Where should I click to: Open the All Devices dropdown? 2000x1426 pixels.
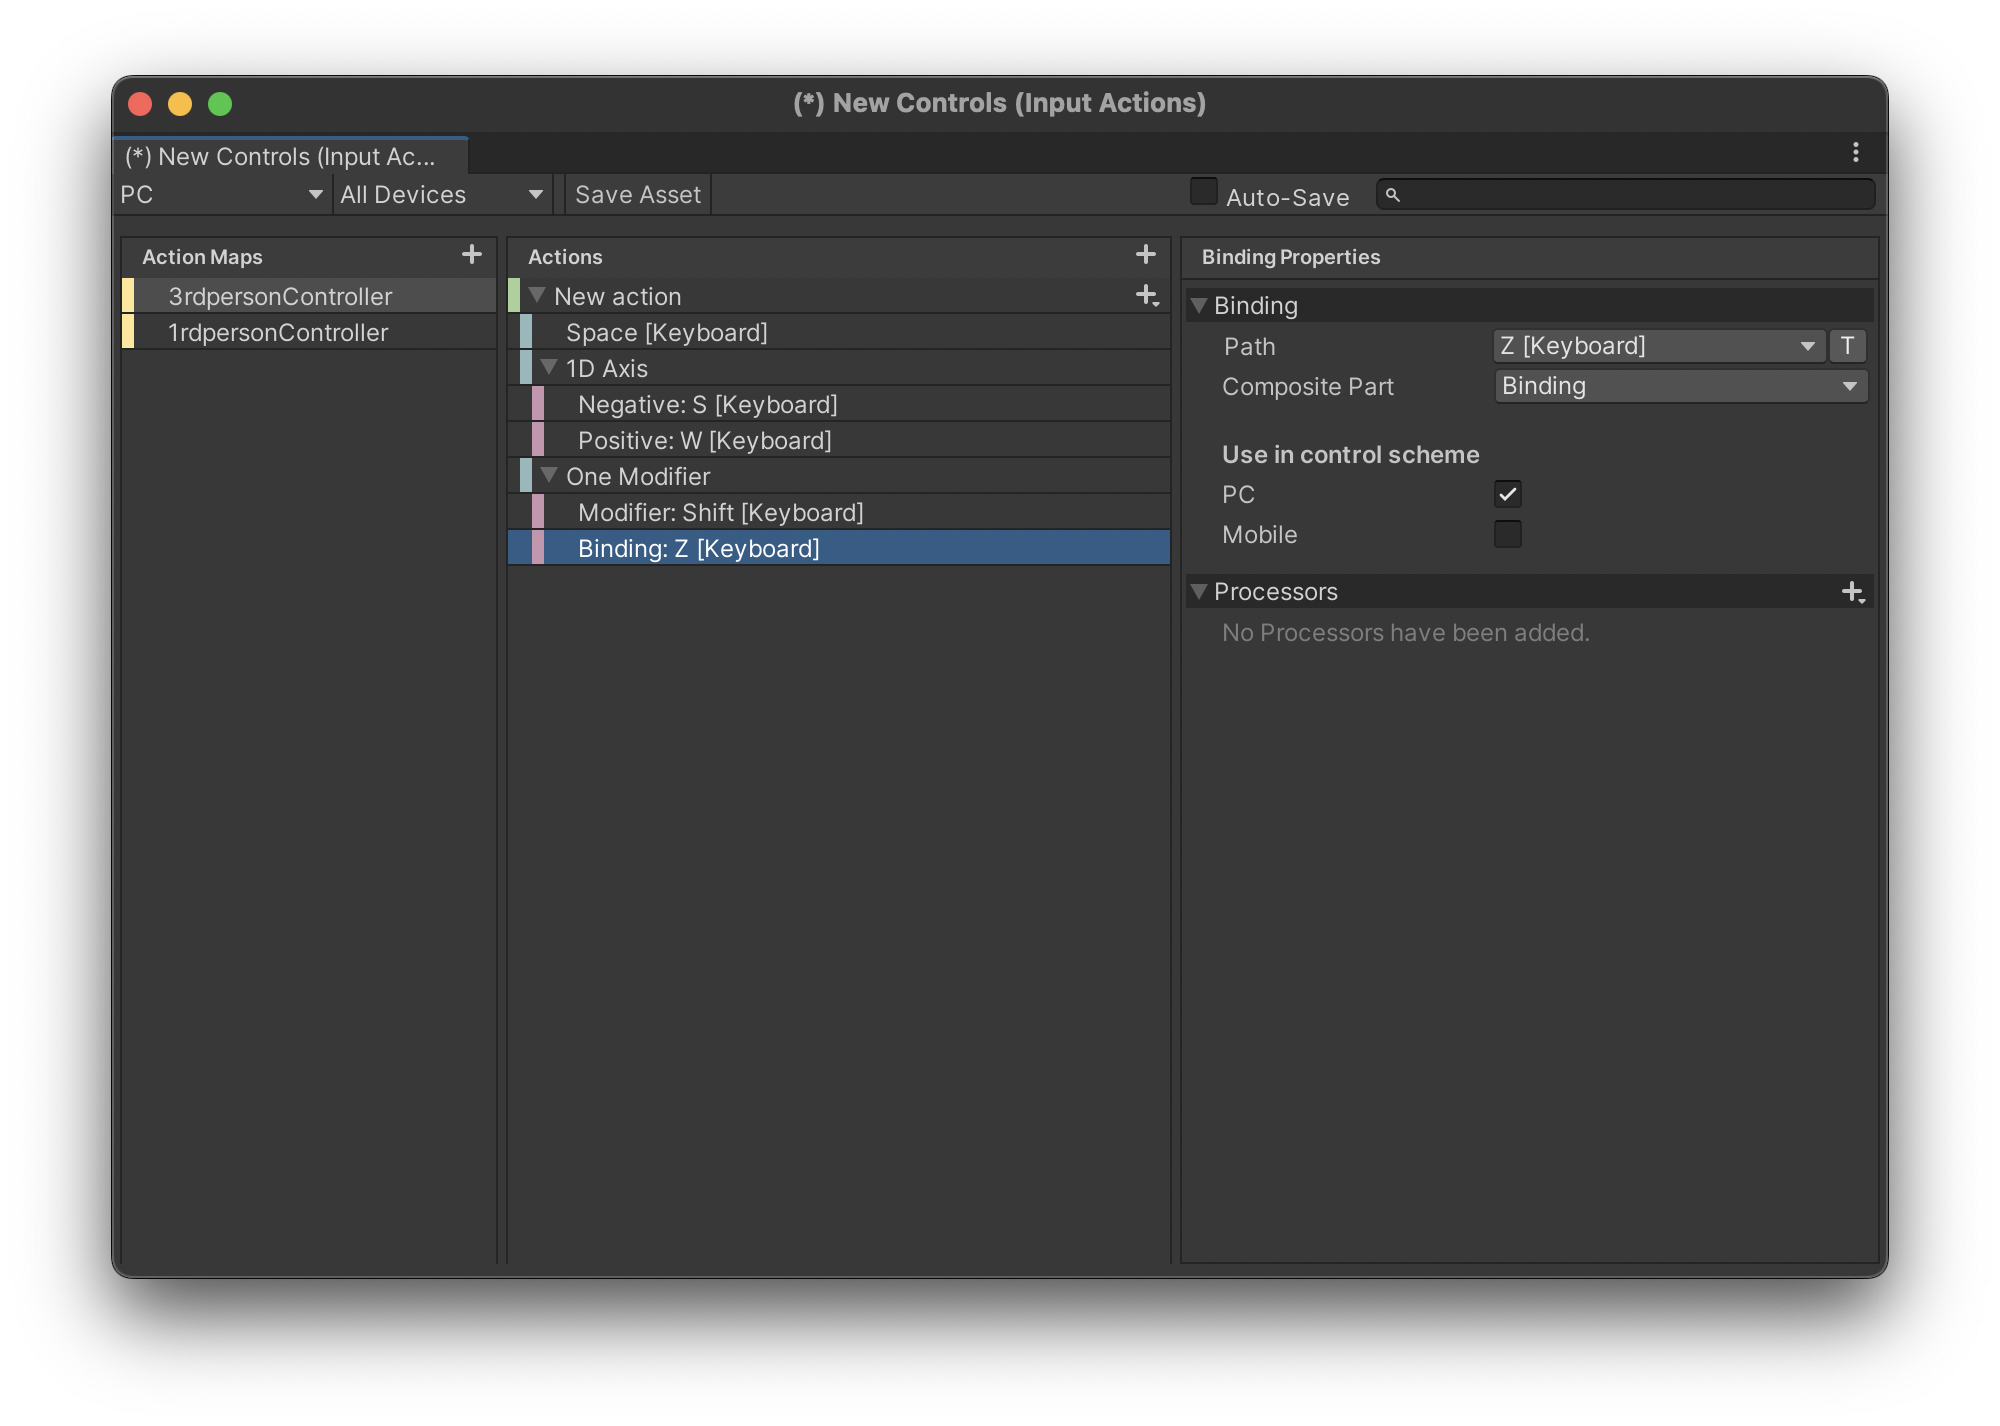point(441,195)
